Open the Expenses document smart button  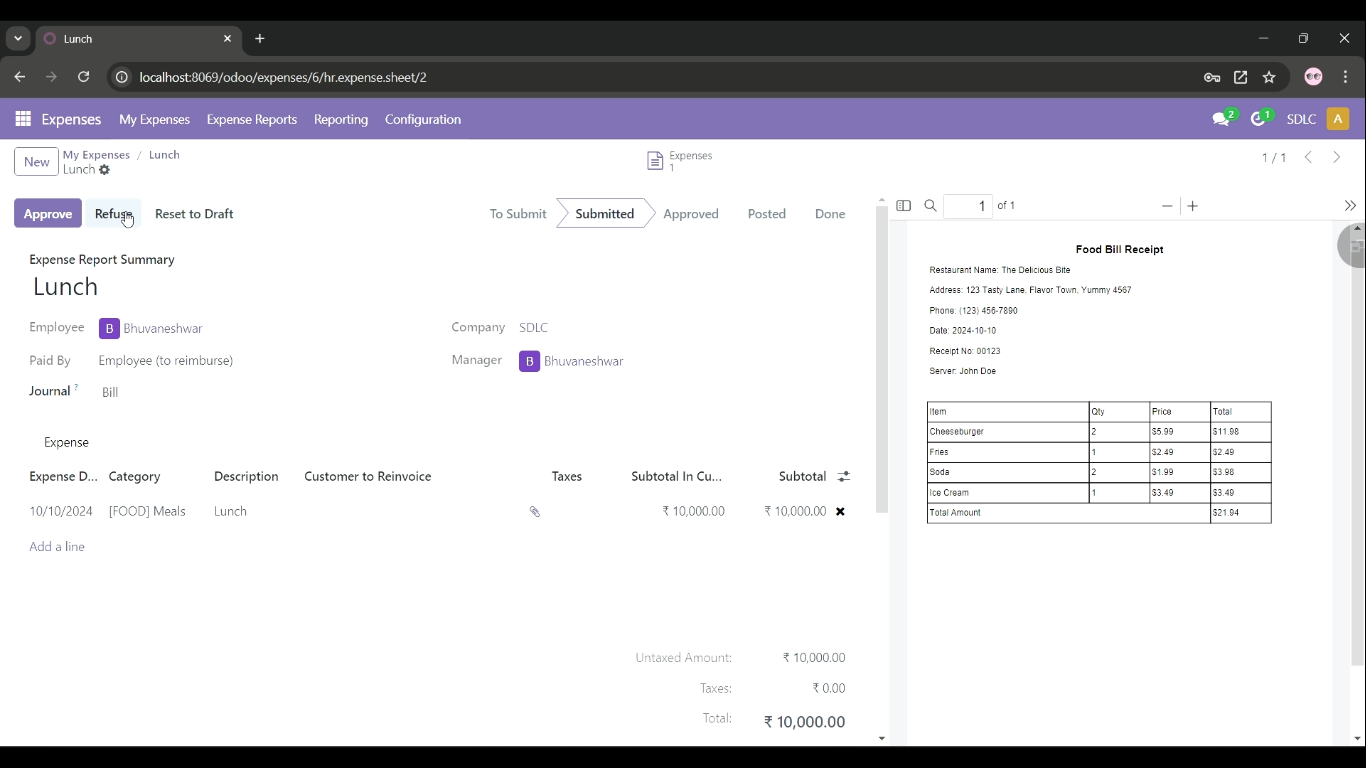click(x=680, y=161)
